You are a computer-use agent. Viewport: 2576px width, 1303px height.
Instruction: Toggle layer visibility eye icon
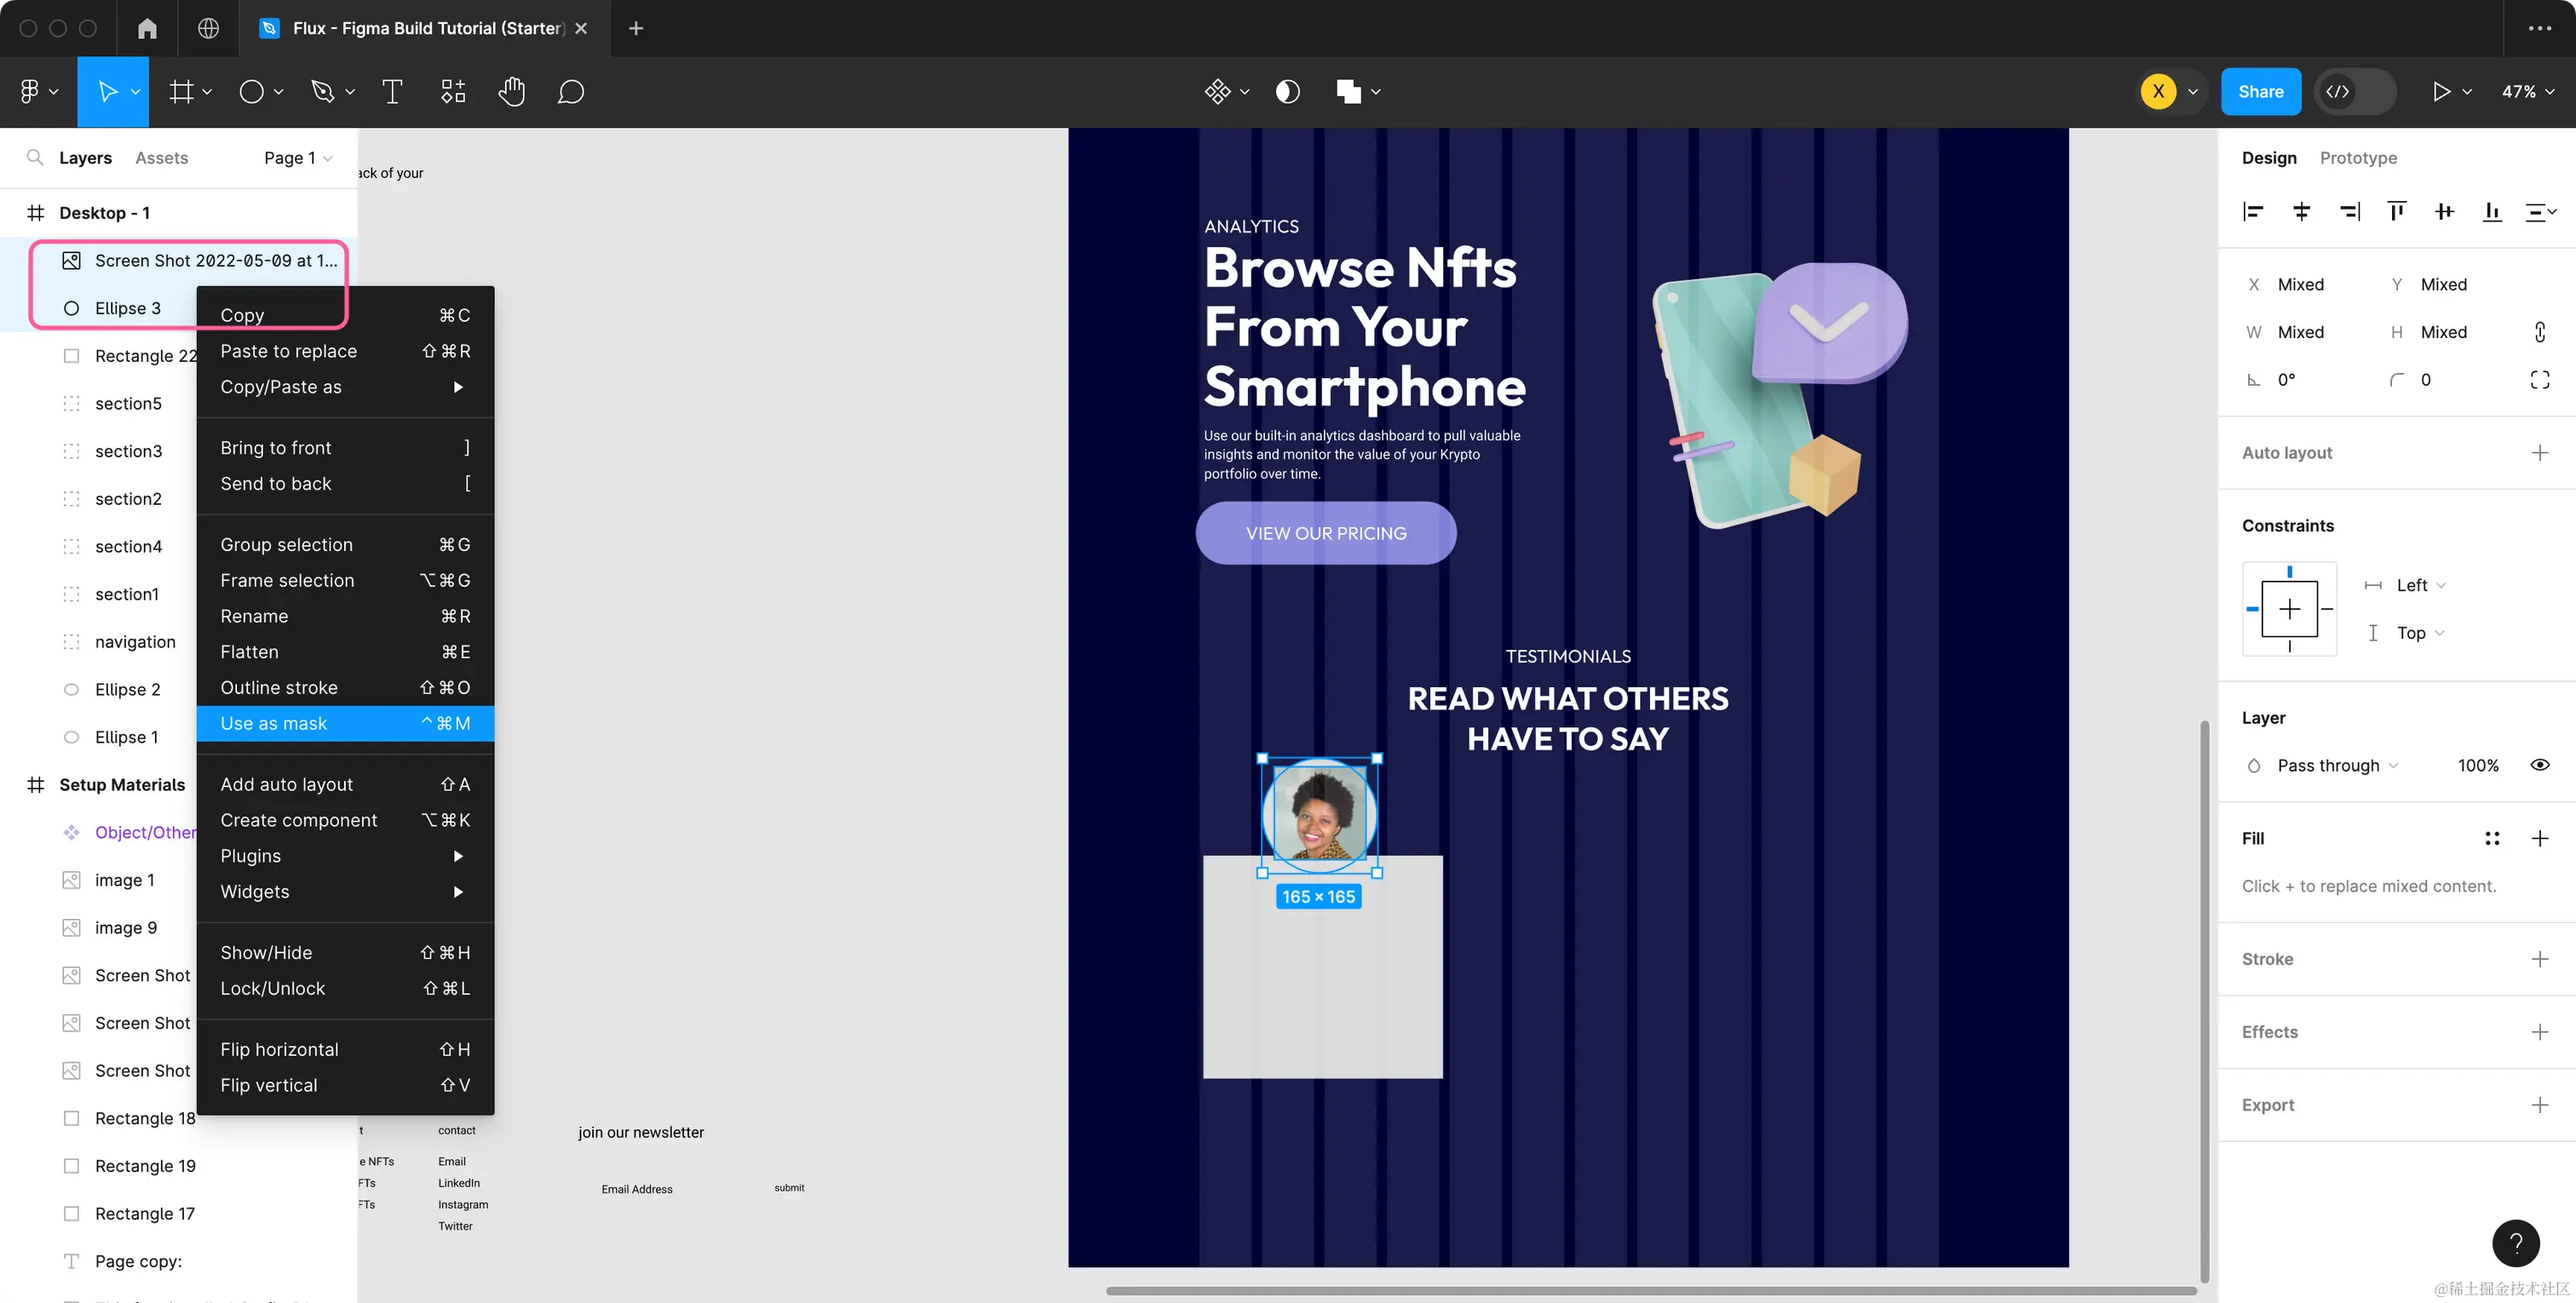point(2539,765)
